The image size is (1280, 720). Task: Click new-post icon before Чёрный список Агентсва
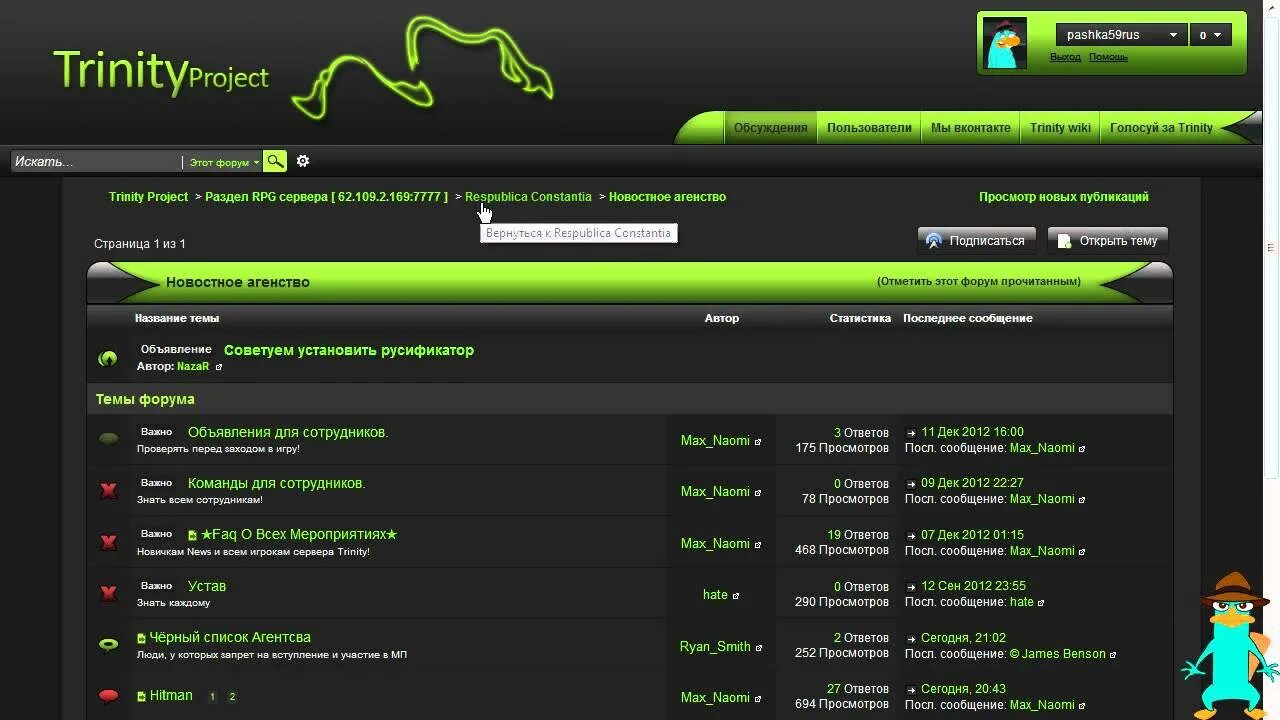coord(141,638)
